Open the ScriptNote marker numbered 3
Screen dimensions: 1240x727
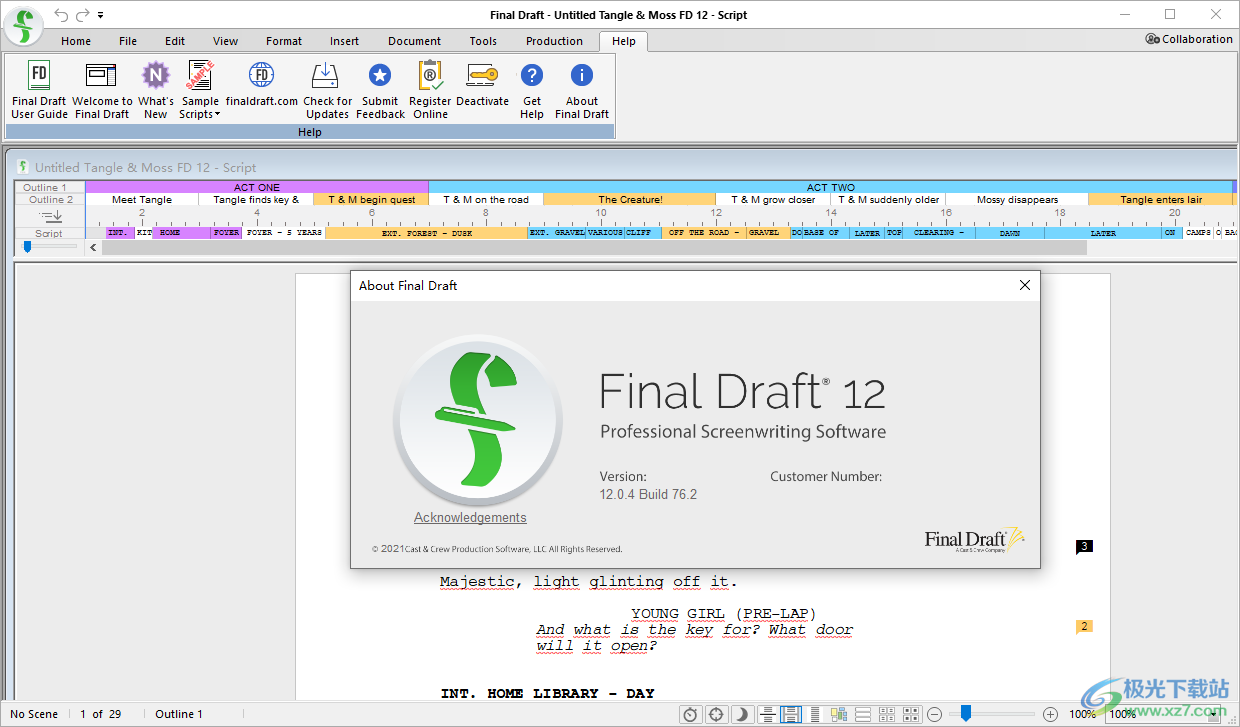1084,546
